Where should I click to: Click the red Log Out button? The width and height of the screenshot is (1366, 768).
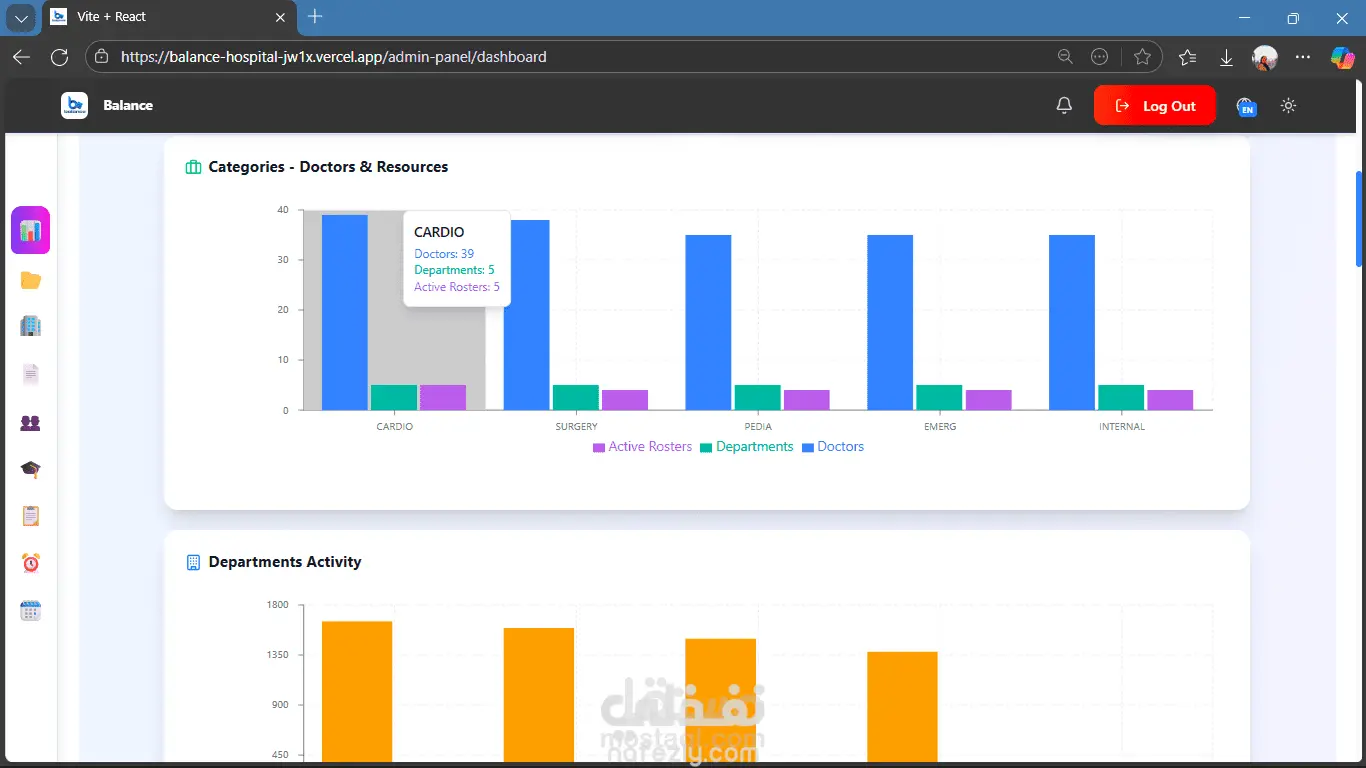tap(1155, 105)
